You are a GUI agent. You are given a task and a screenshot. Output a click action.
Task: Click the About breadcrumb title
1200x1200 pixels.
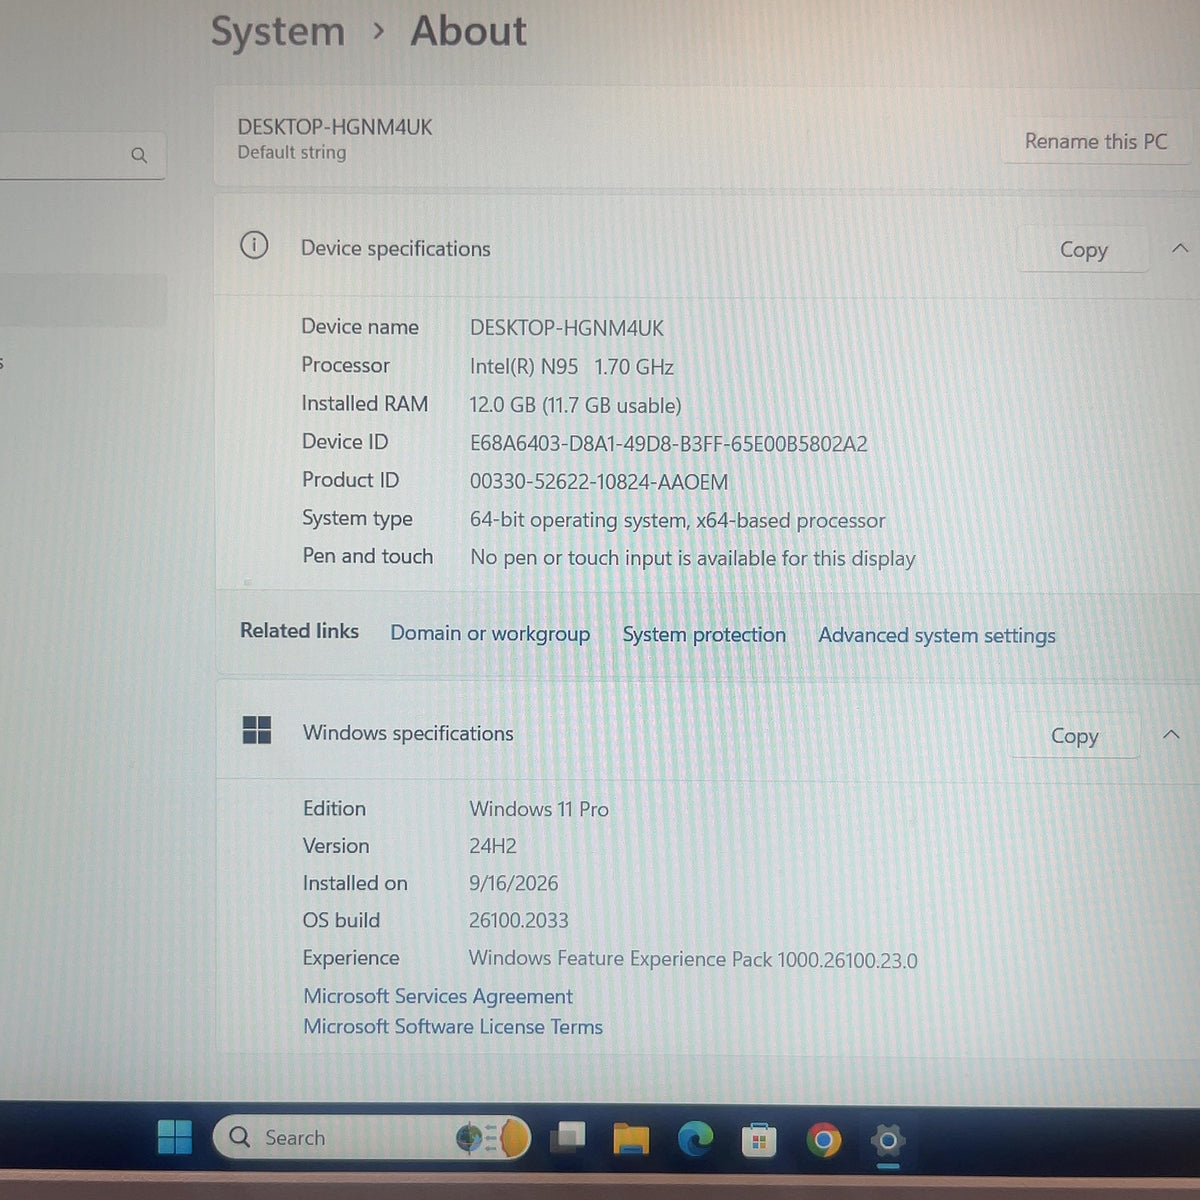tap(468, 31)
